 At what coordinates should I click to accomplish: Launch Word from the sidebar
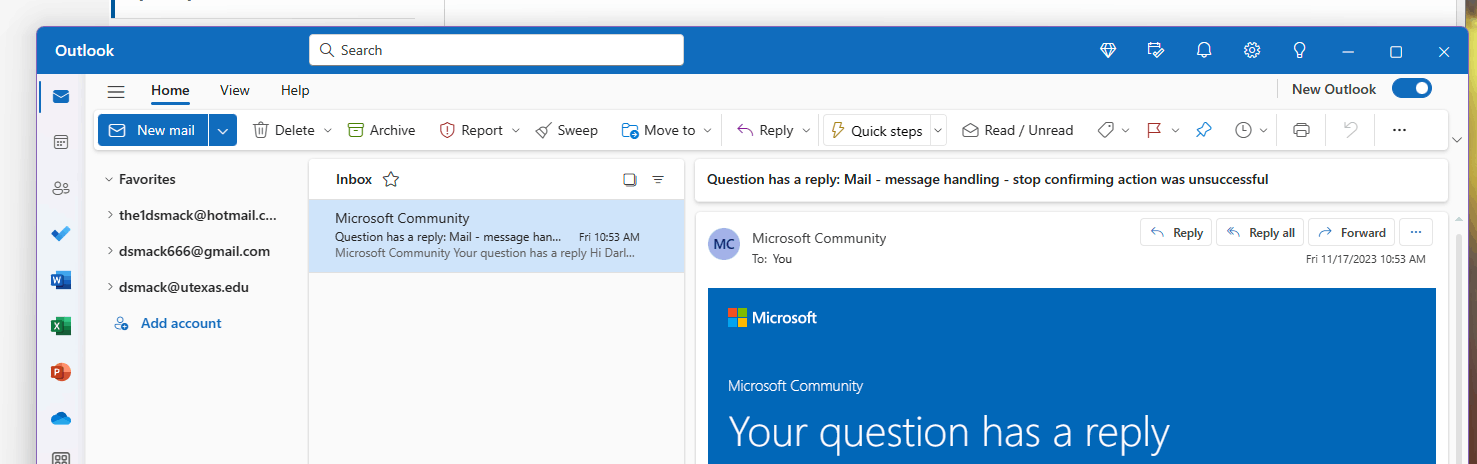pos(61,280)
